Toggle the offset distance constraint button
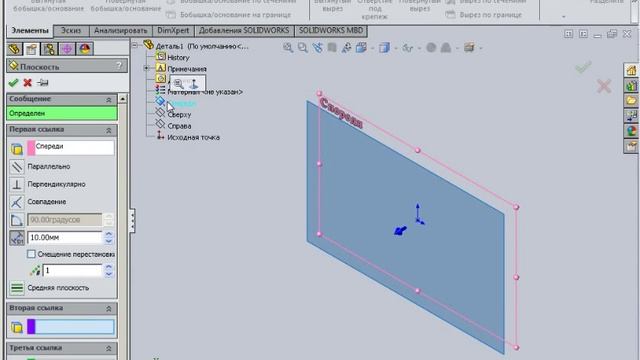The image size is (640, 360). 17,238
